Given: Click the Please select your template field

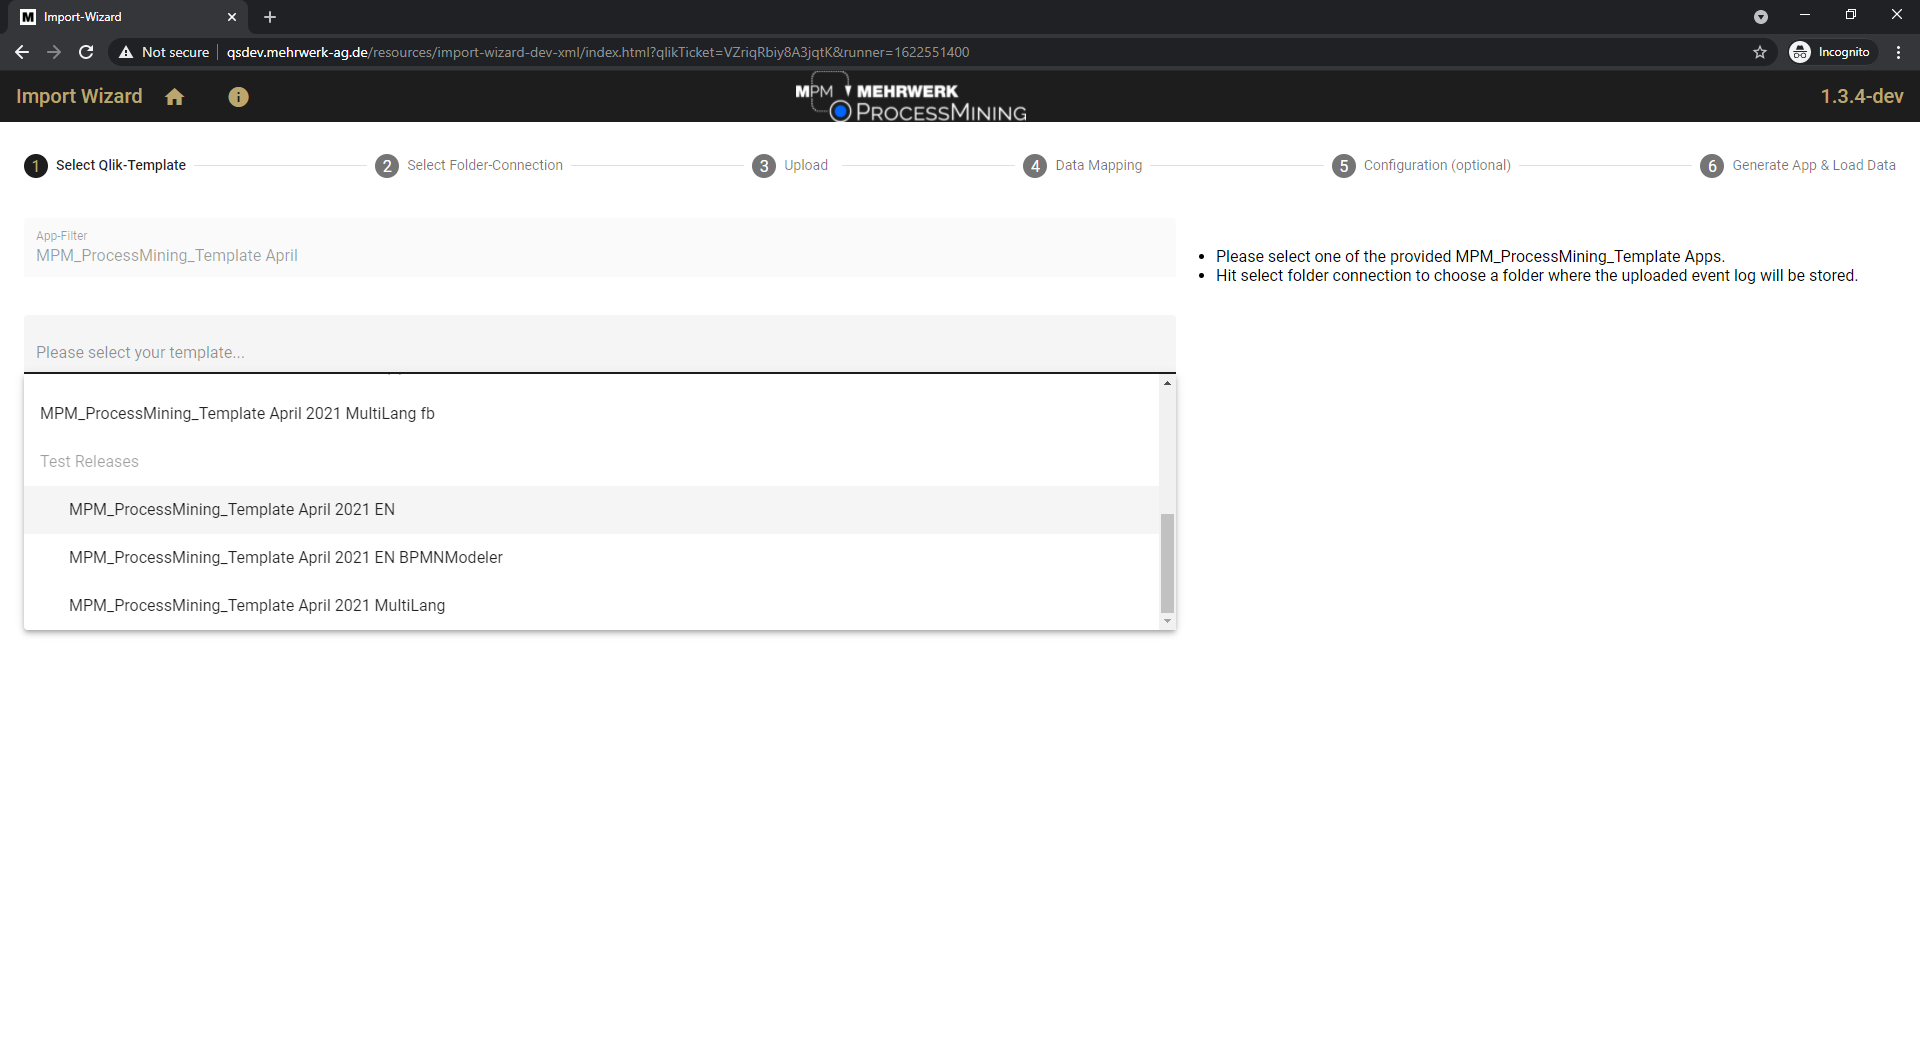Looking at the screenshot, I should click(x=600, y=345).
